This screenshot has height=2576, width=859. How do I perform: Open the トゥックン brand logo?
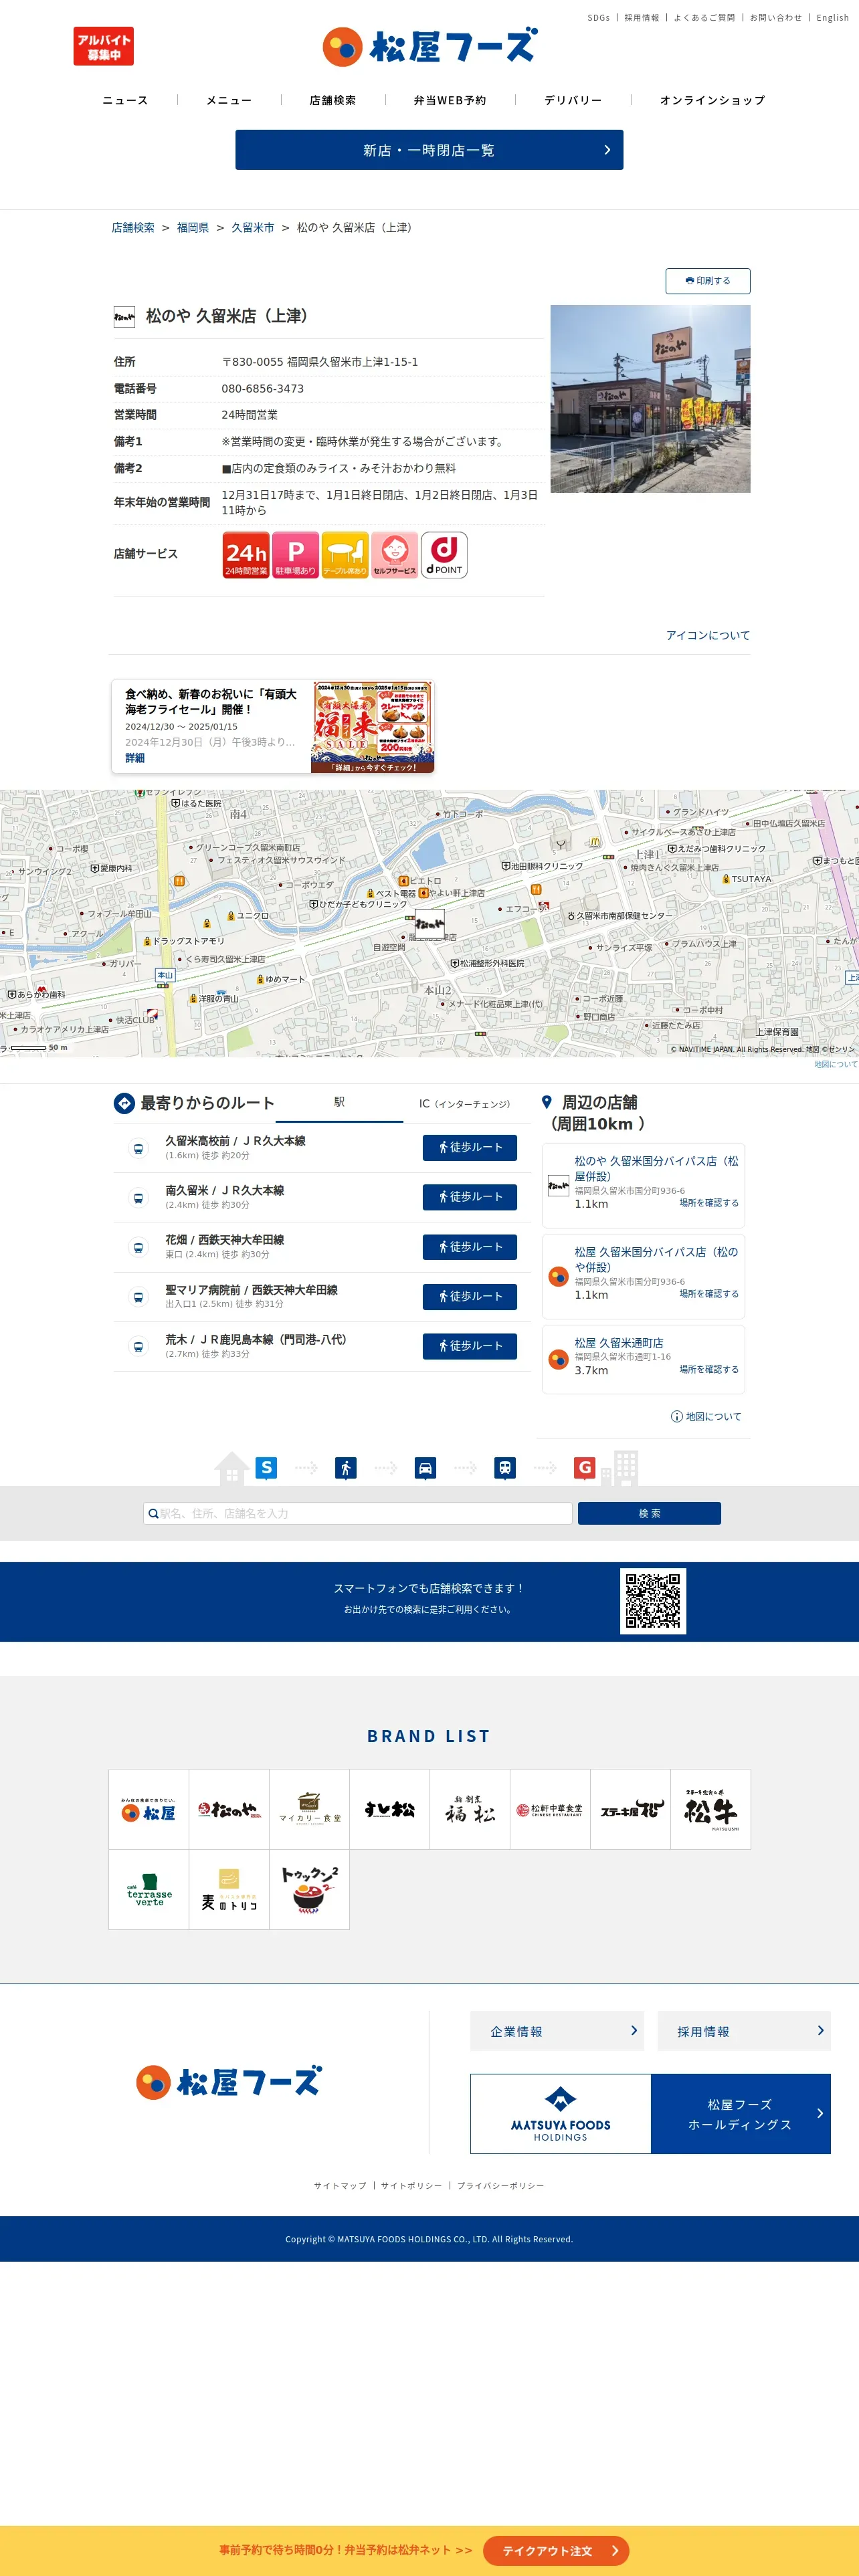tap(309, 1889)
